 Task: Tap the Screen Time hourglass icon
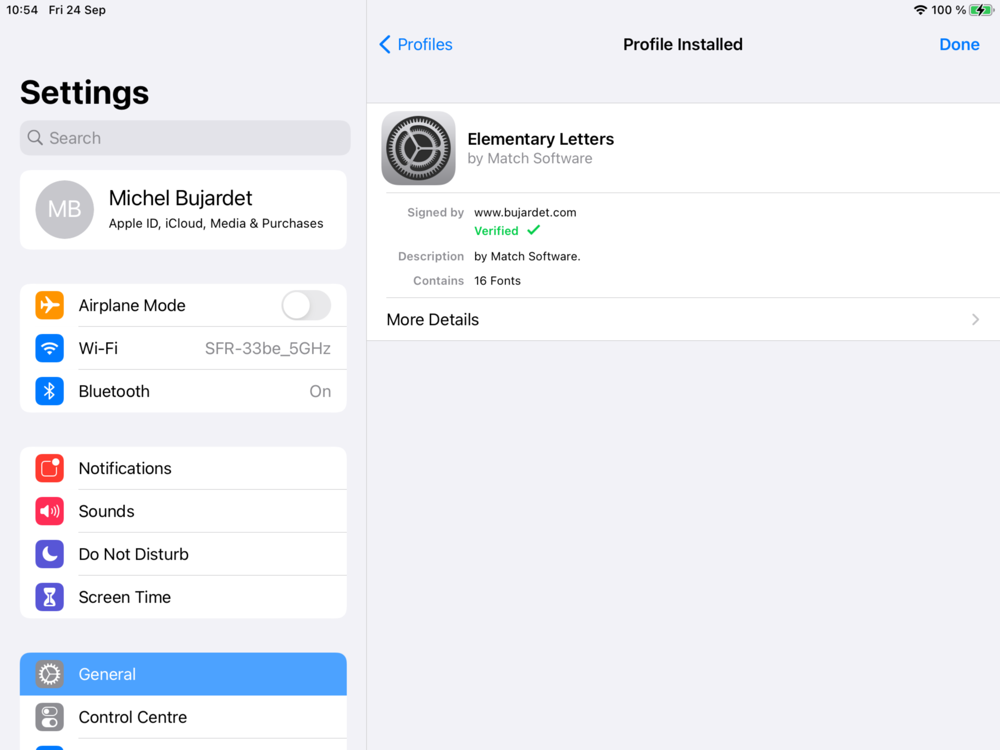tap(49, 597)
